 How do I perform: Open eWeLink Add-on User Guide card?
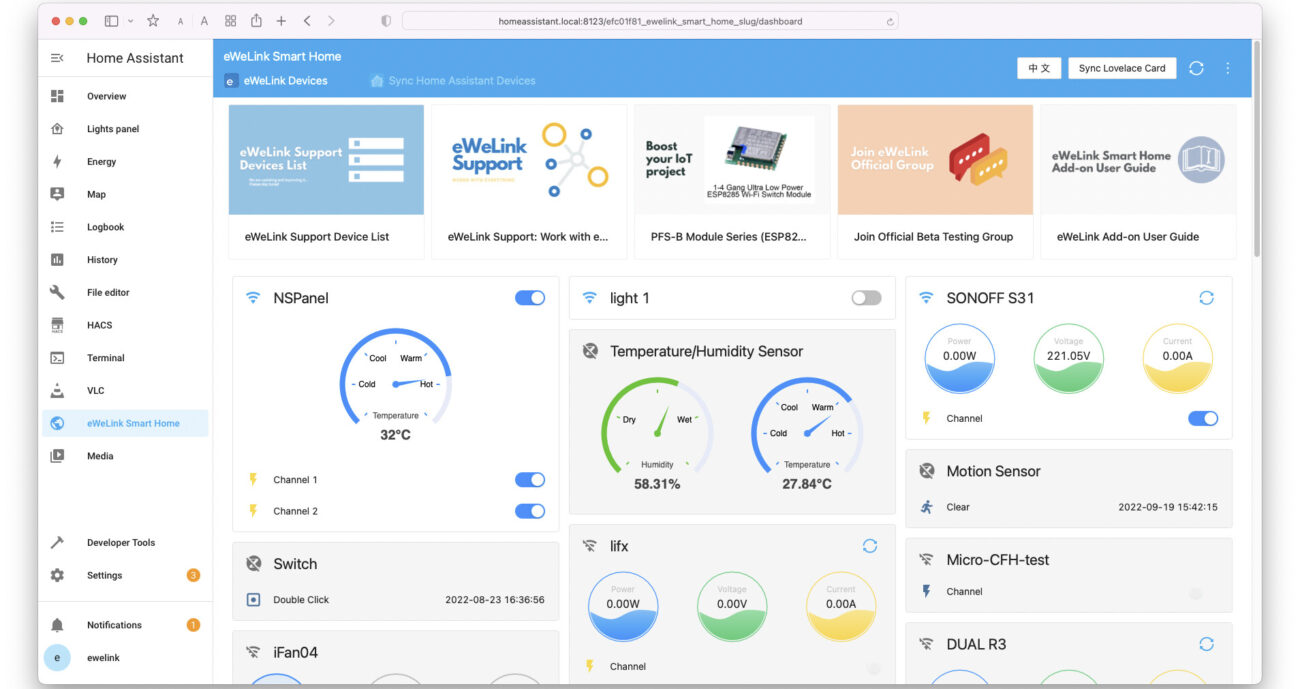(1138, 182)
